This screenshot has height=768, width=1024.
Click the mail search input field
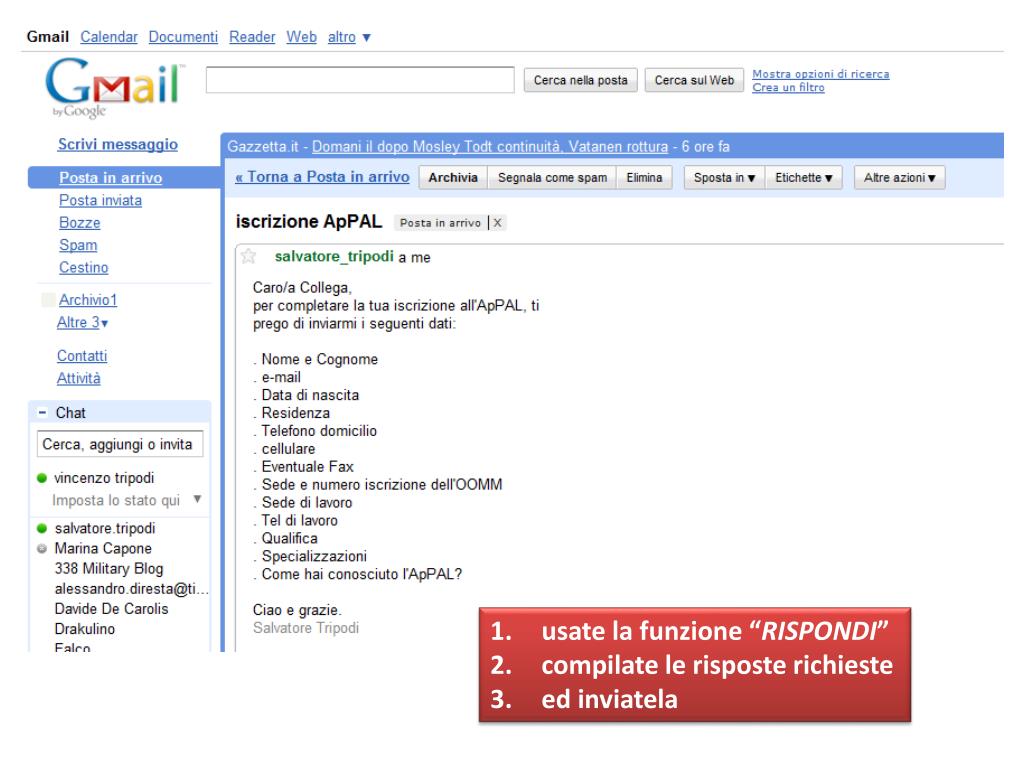click(360, 80)
